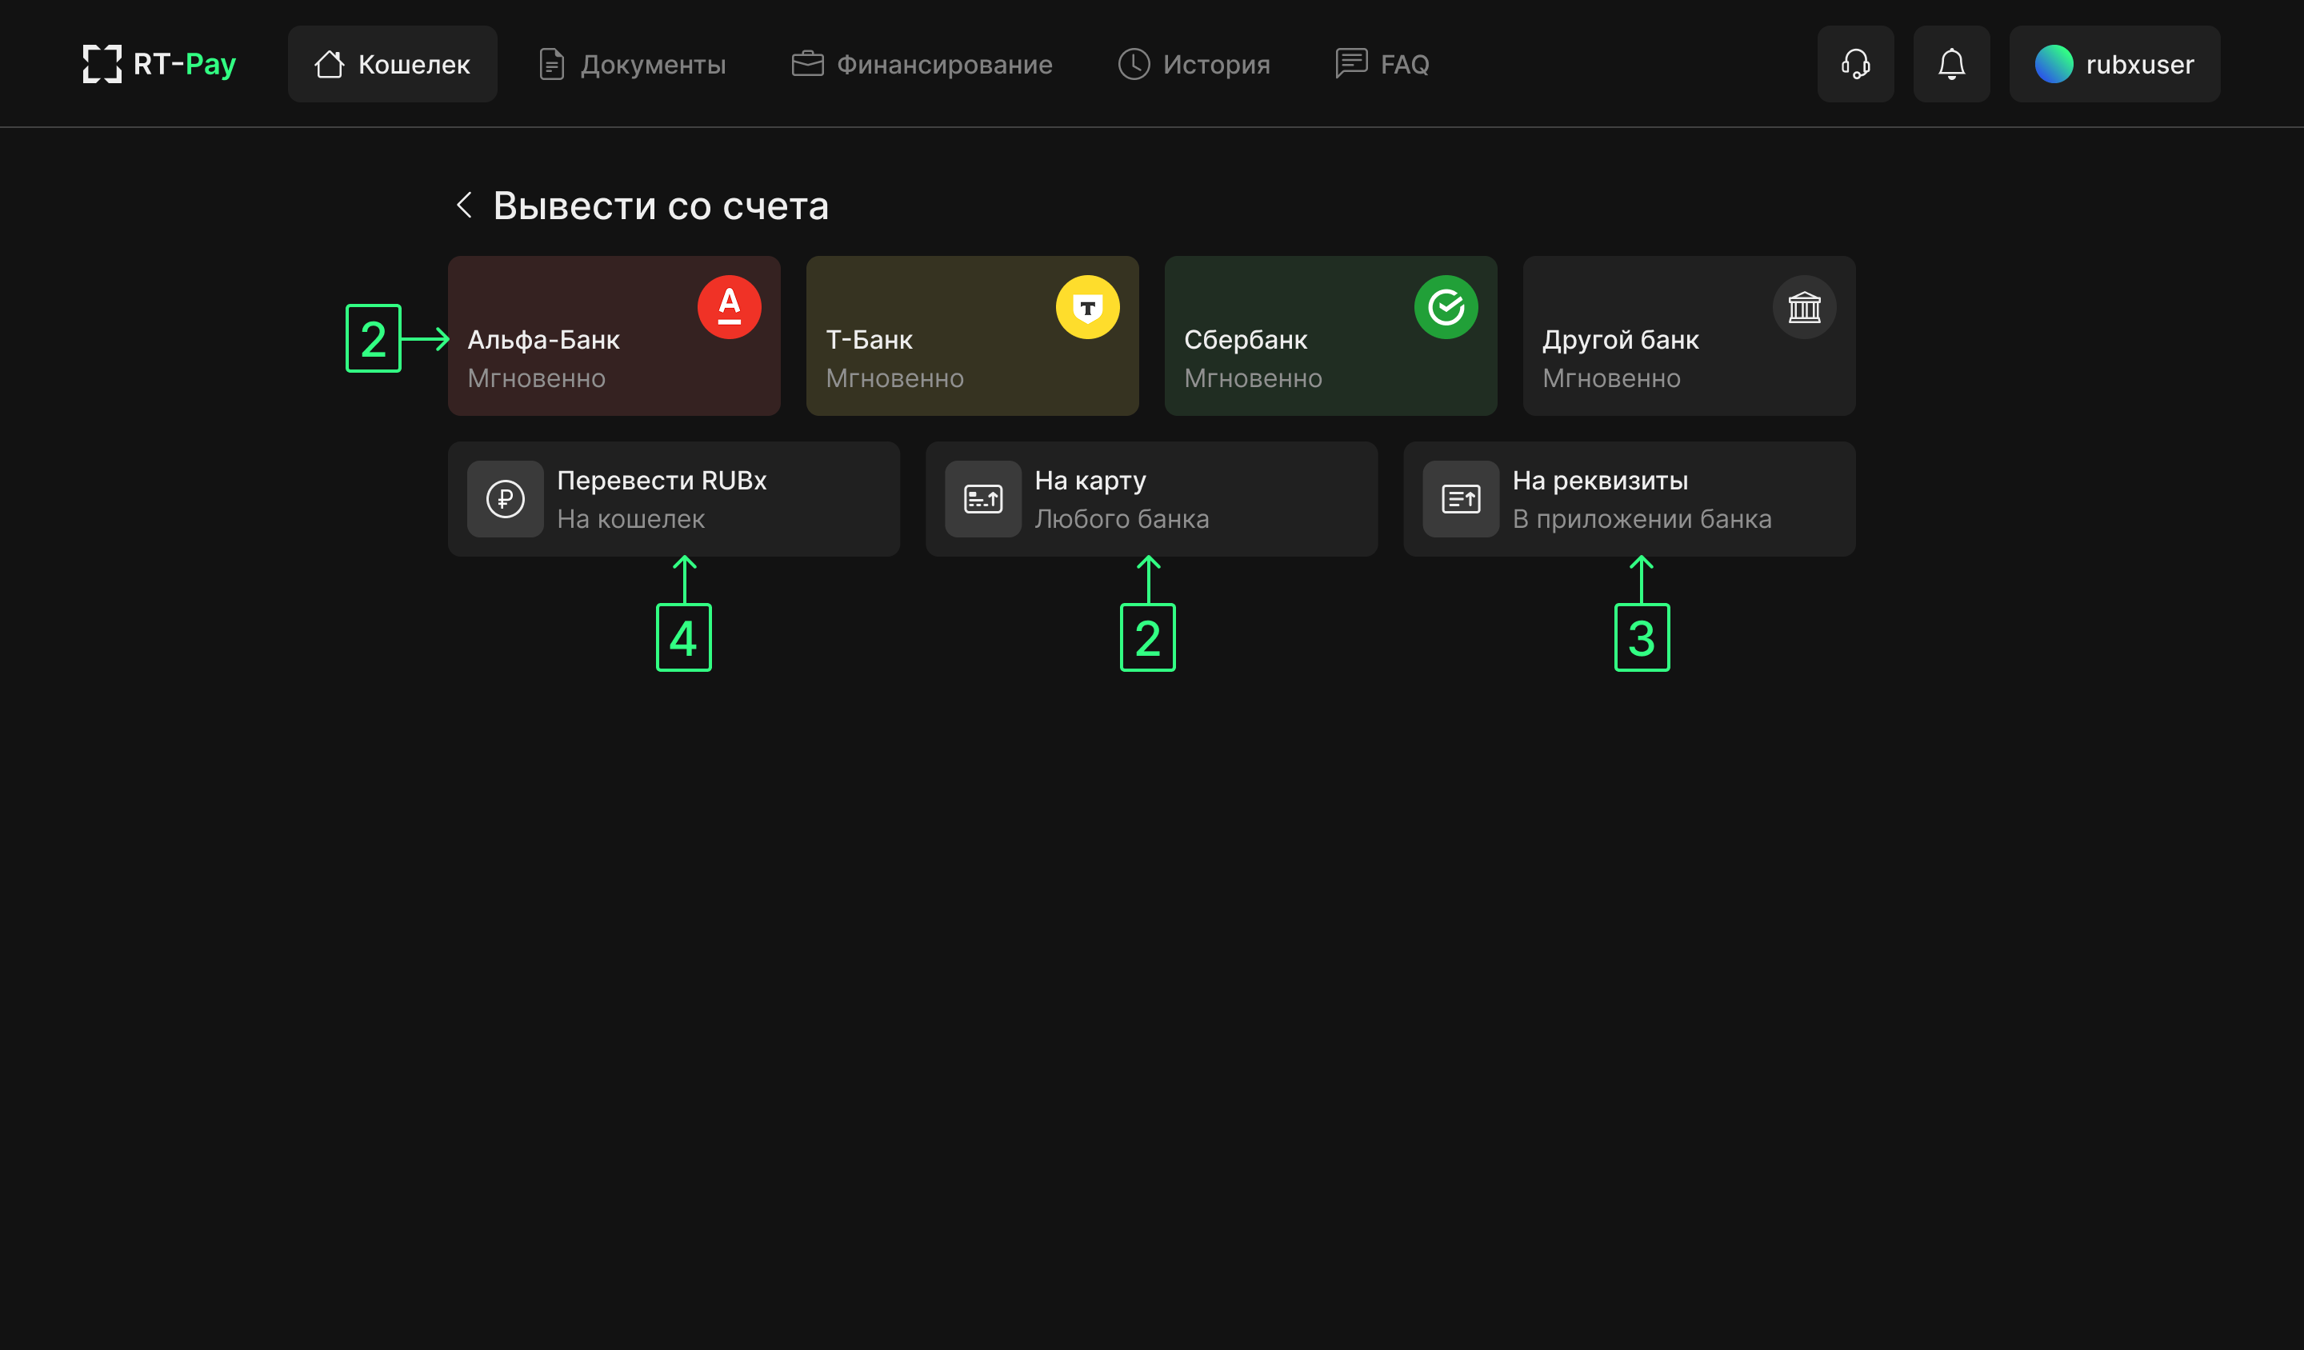Go back using the left chevron

pos(464,205)
